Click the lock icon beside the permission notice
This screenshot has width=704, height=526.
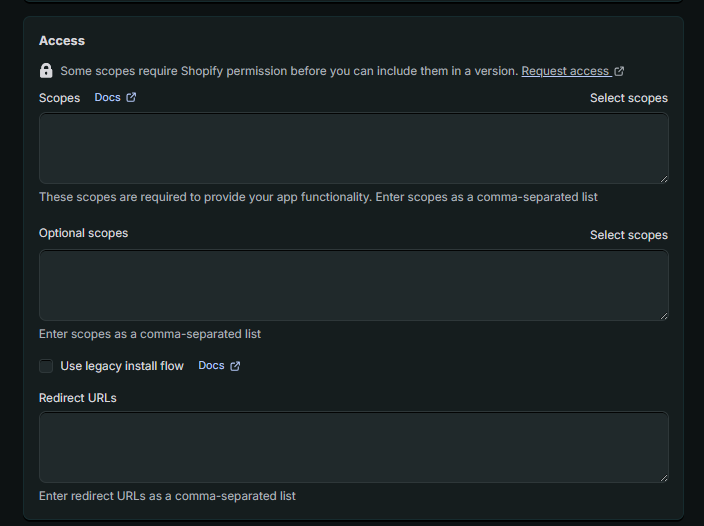[x=46, y=71]
